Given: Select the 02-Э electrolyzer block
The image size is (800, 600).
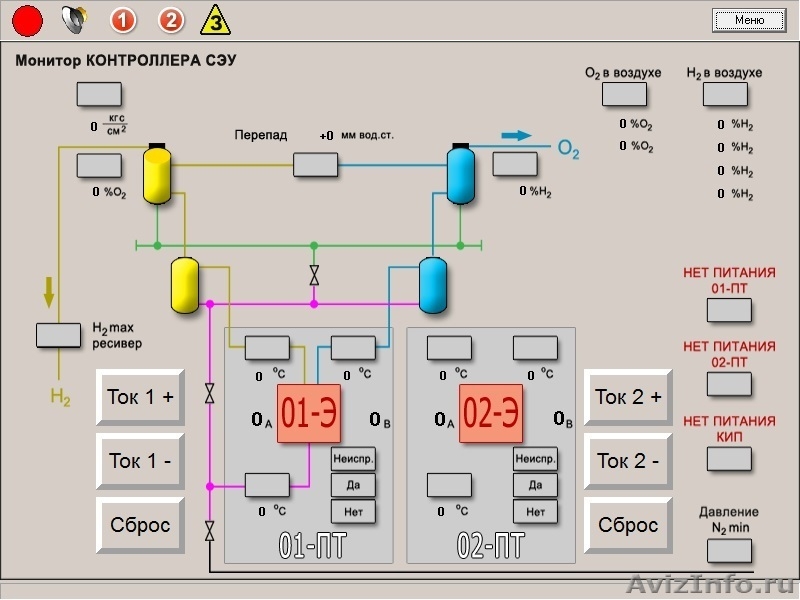Looking at the screenshot, I should pos(491,415).
